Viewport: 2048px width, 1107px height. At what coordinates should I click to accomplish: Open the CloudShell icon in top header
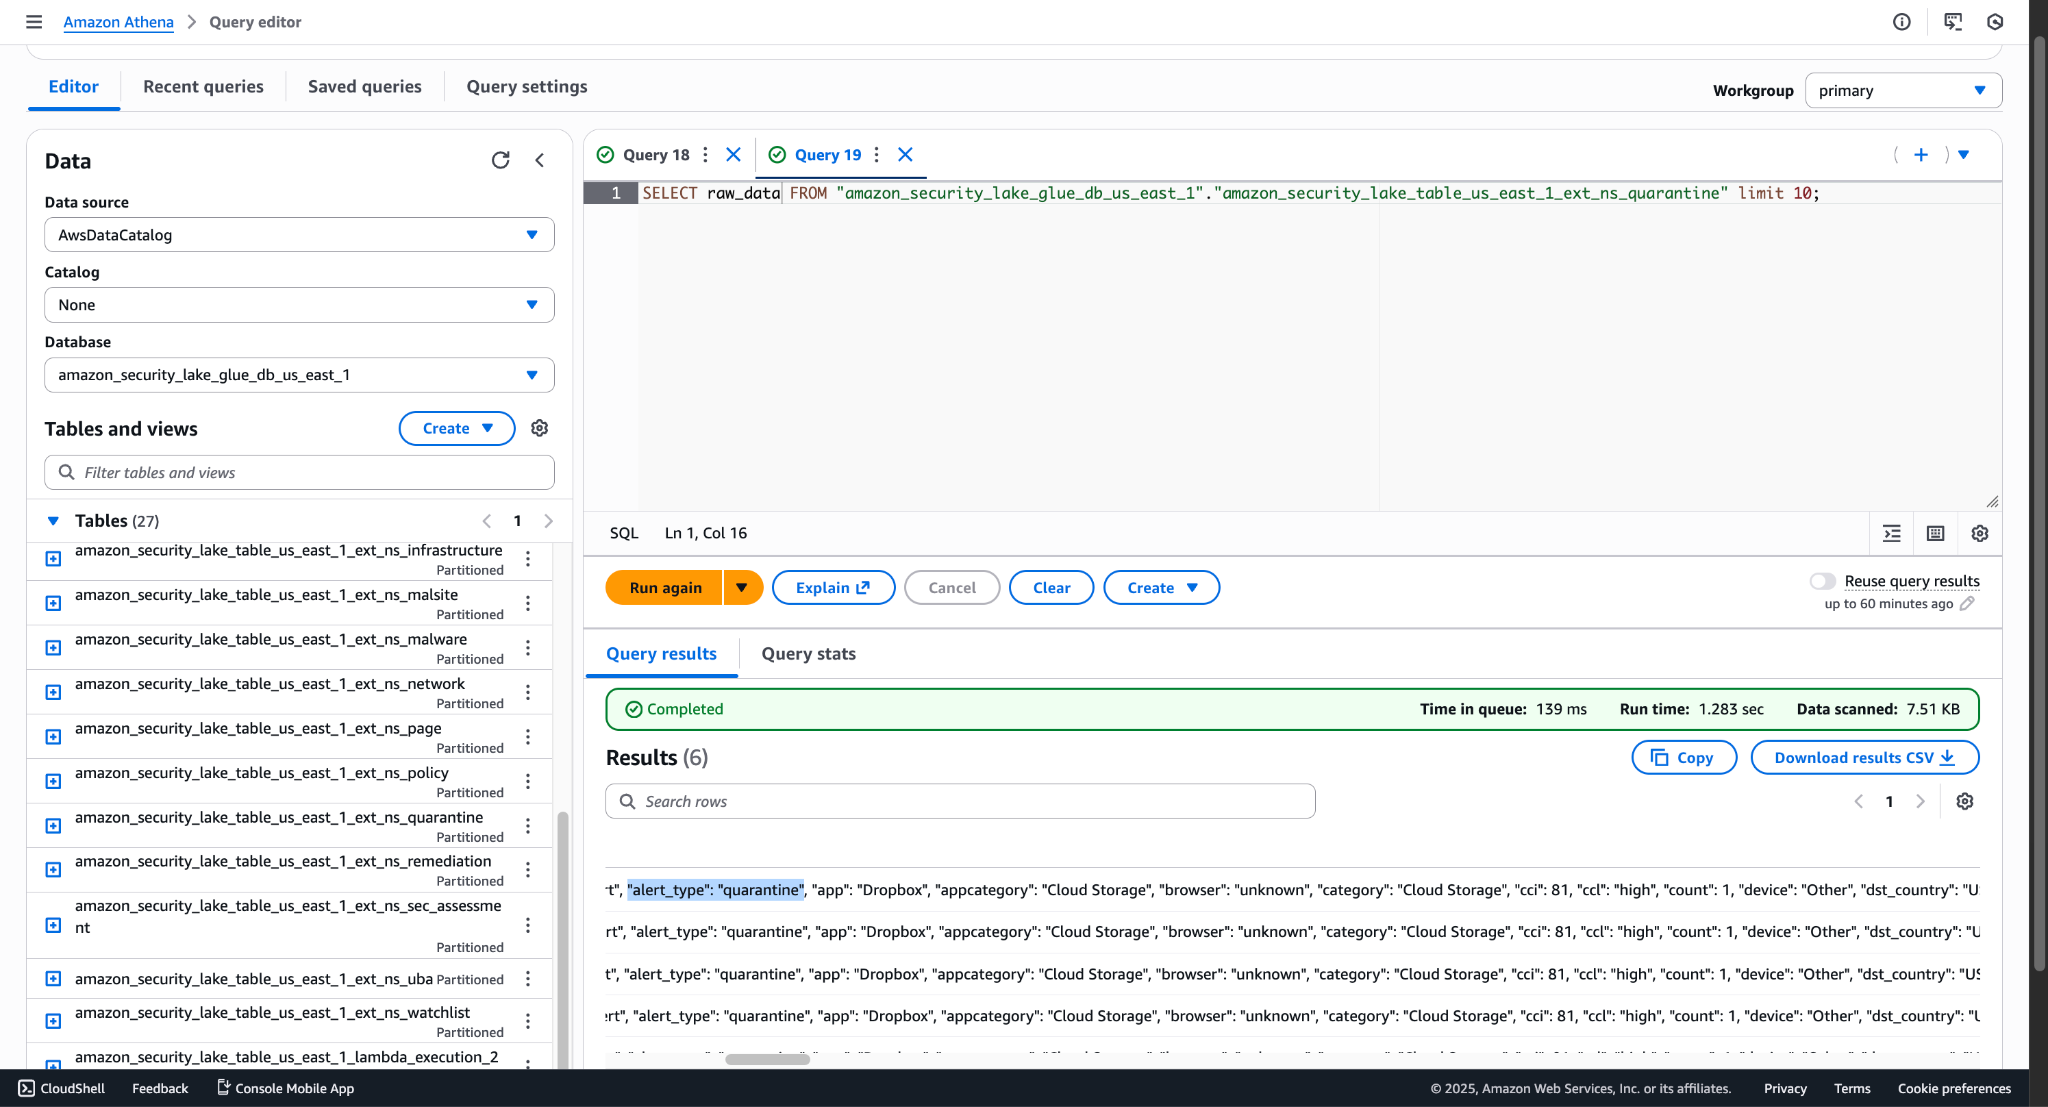[x=1952, y=22]
